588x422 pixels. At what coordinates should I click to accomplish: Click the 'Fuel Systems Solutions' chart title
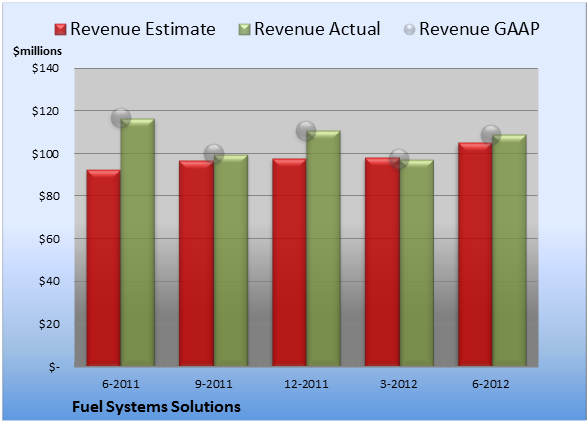point(156,407)
